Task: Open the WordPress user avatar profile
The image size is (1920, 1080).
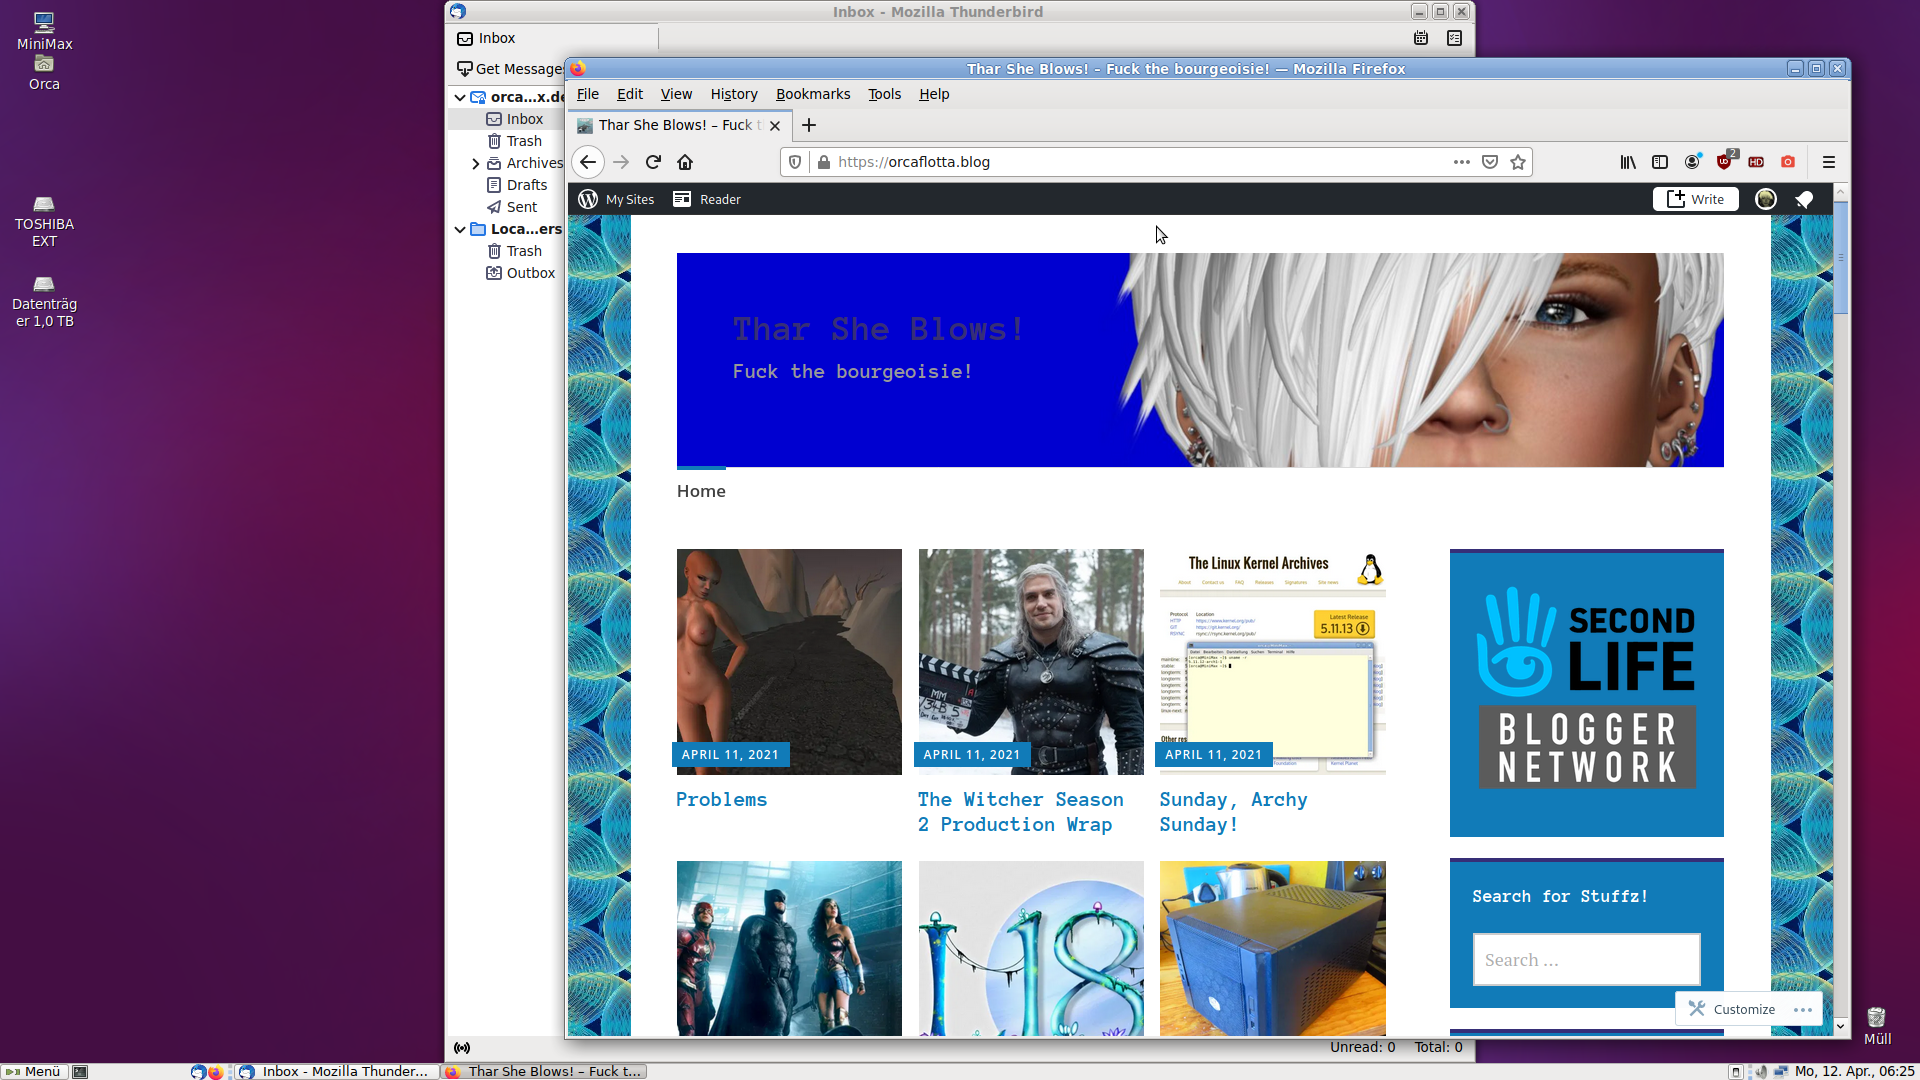Action: pyautogui.click(x=1766, y=199)
